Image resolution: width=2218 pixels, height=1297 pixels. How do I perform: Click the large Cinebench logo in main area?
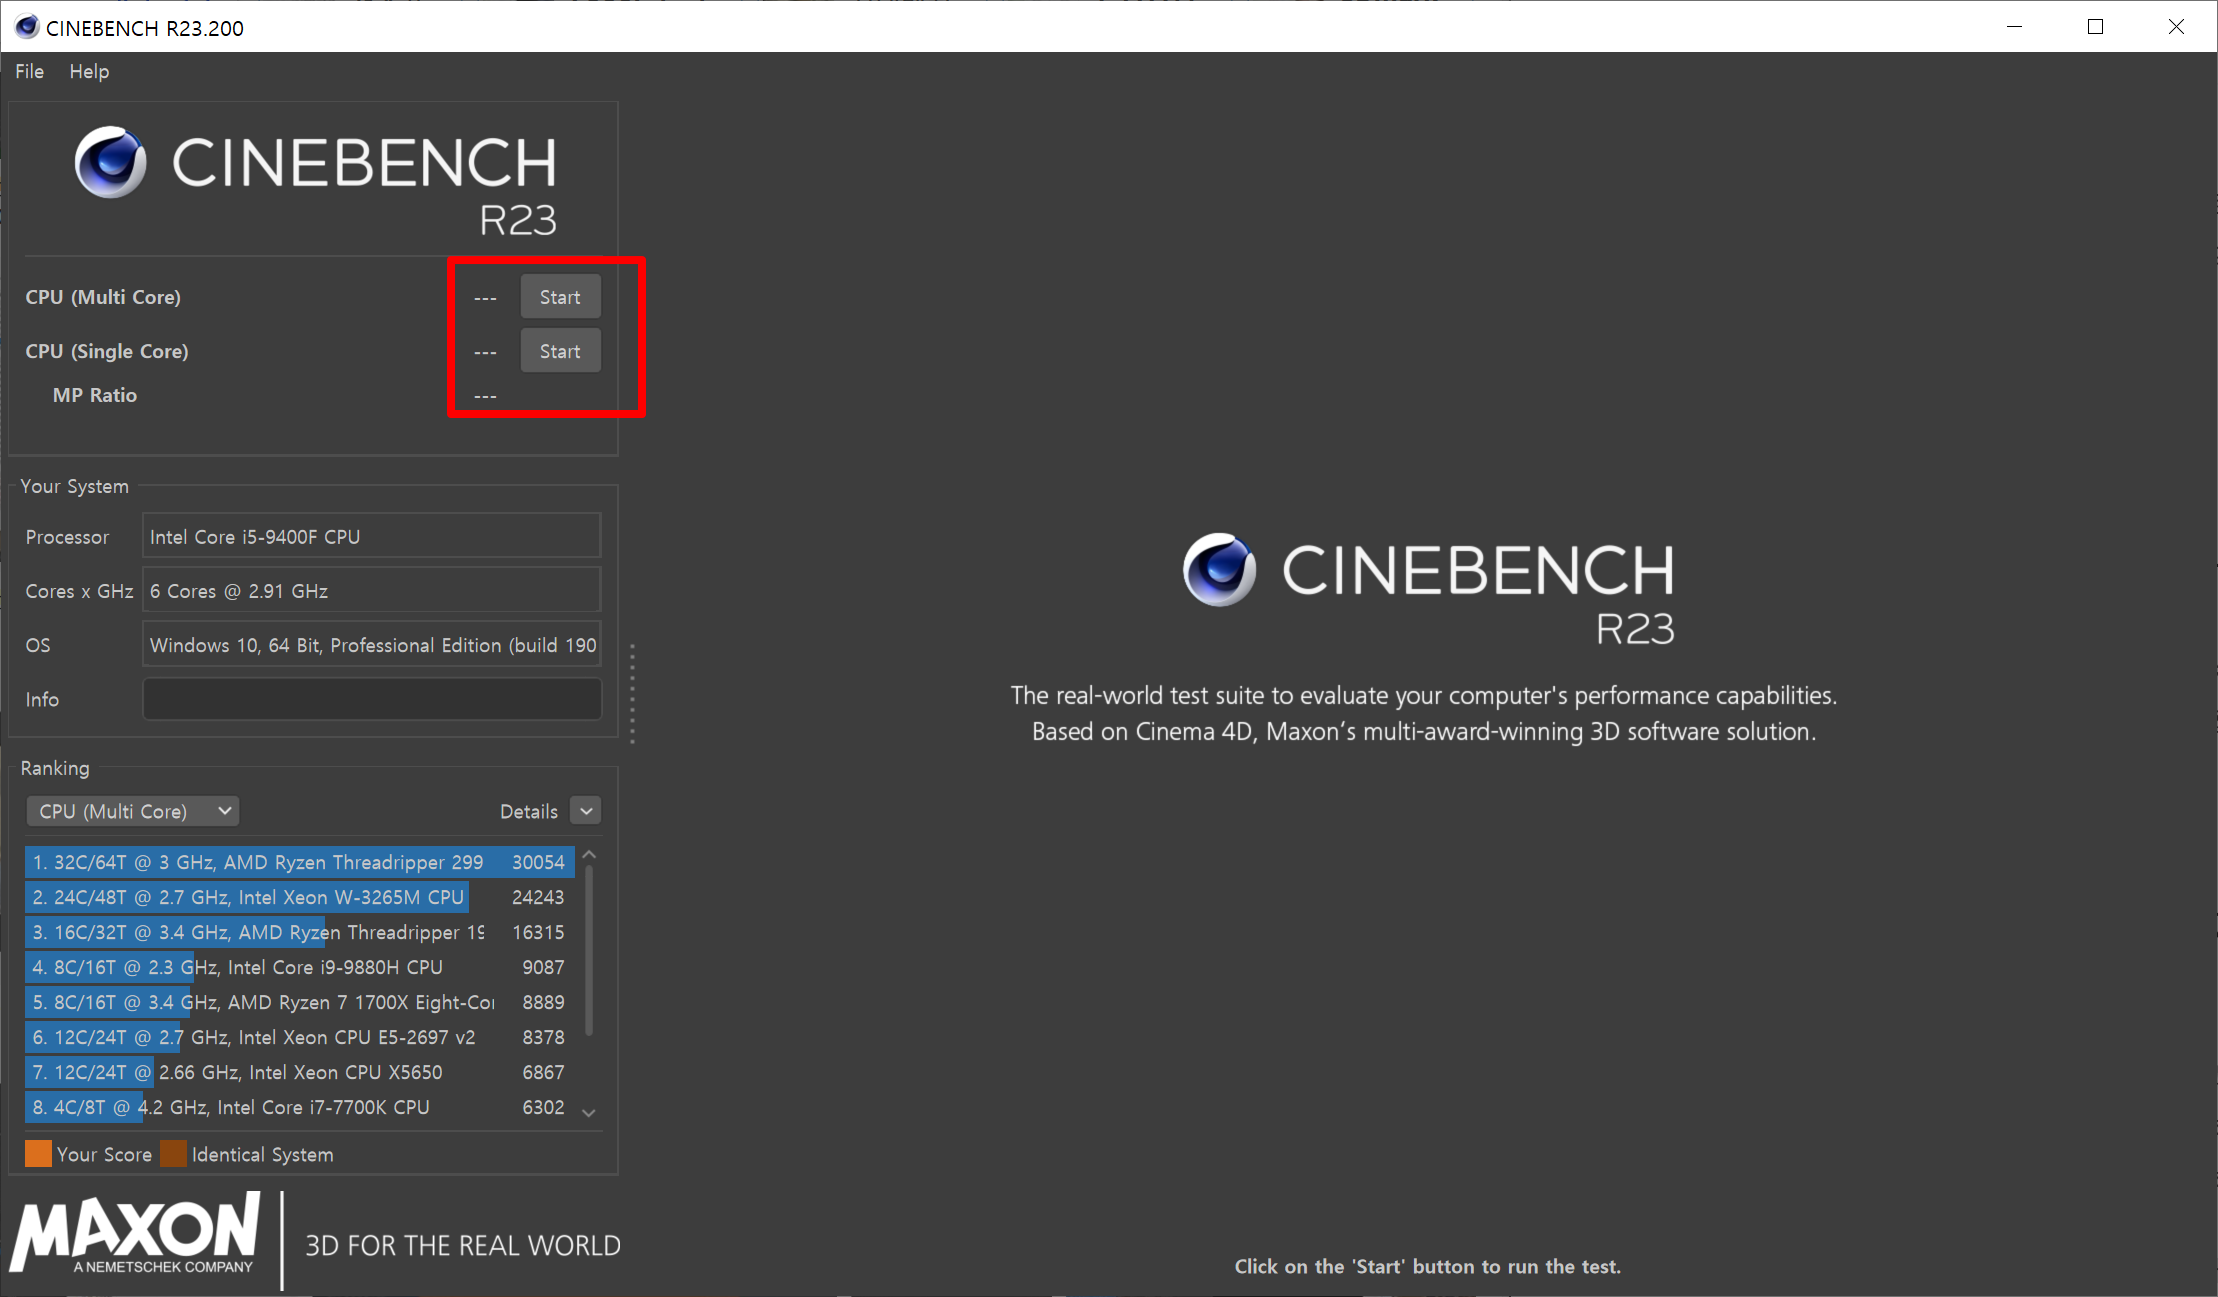(1218, 570)
